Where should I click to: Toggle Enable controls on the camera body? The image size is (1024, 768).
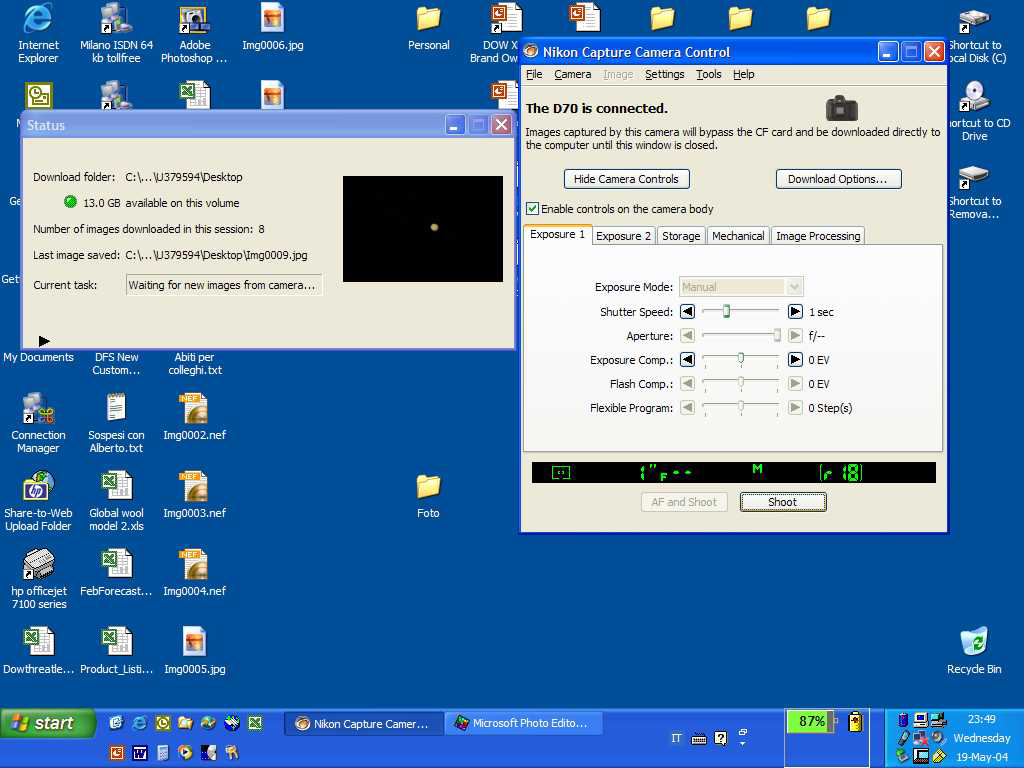tap(533, 208)
